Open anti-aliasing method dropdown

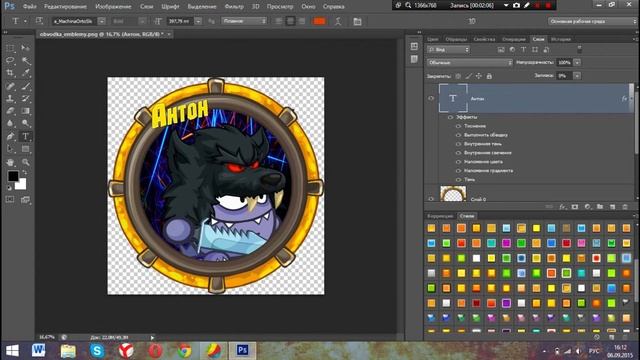click(244, 21)
